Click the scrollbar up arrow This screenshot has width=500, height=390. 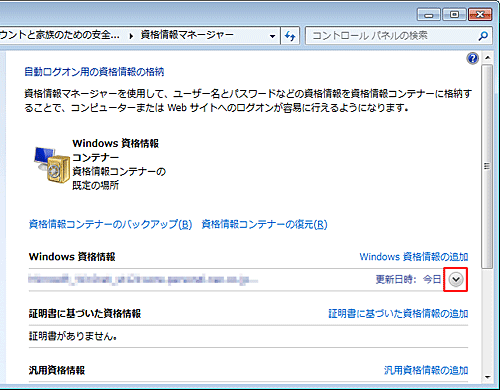coord(487,58)
